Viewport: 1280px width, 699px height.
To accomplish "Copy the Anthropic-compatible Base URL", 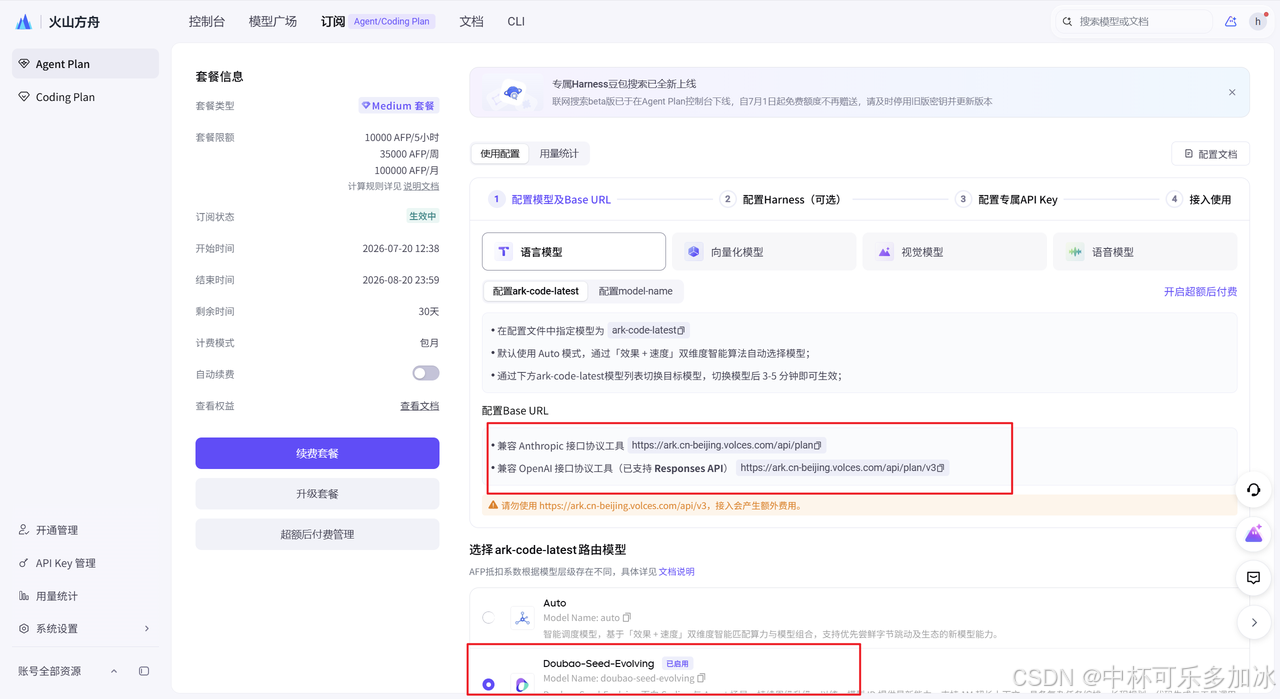I will click(x=818, y=445).
